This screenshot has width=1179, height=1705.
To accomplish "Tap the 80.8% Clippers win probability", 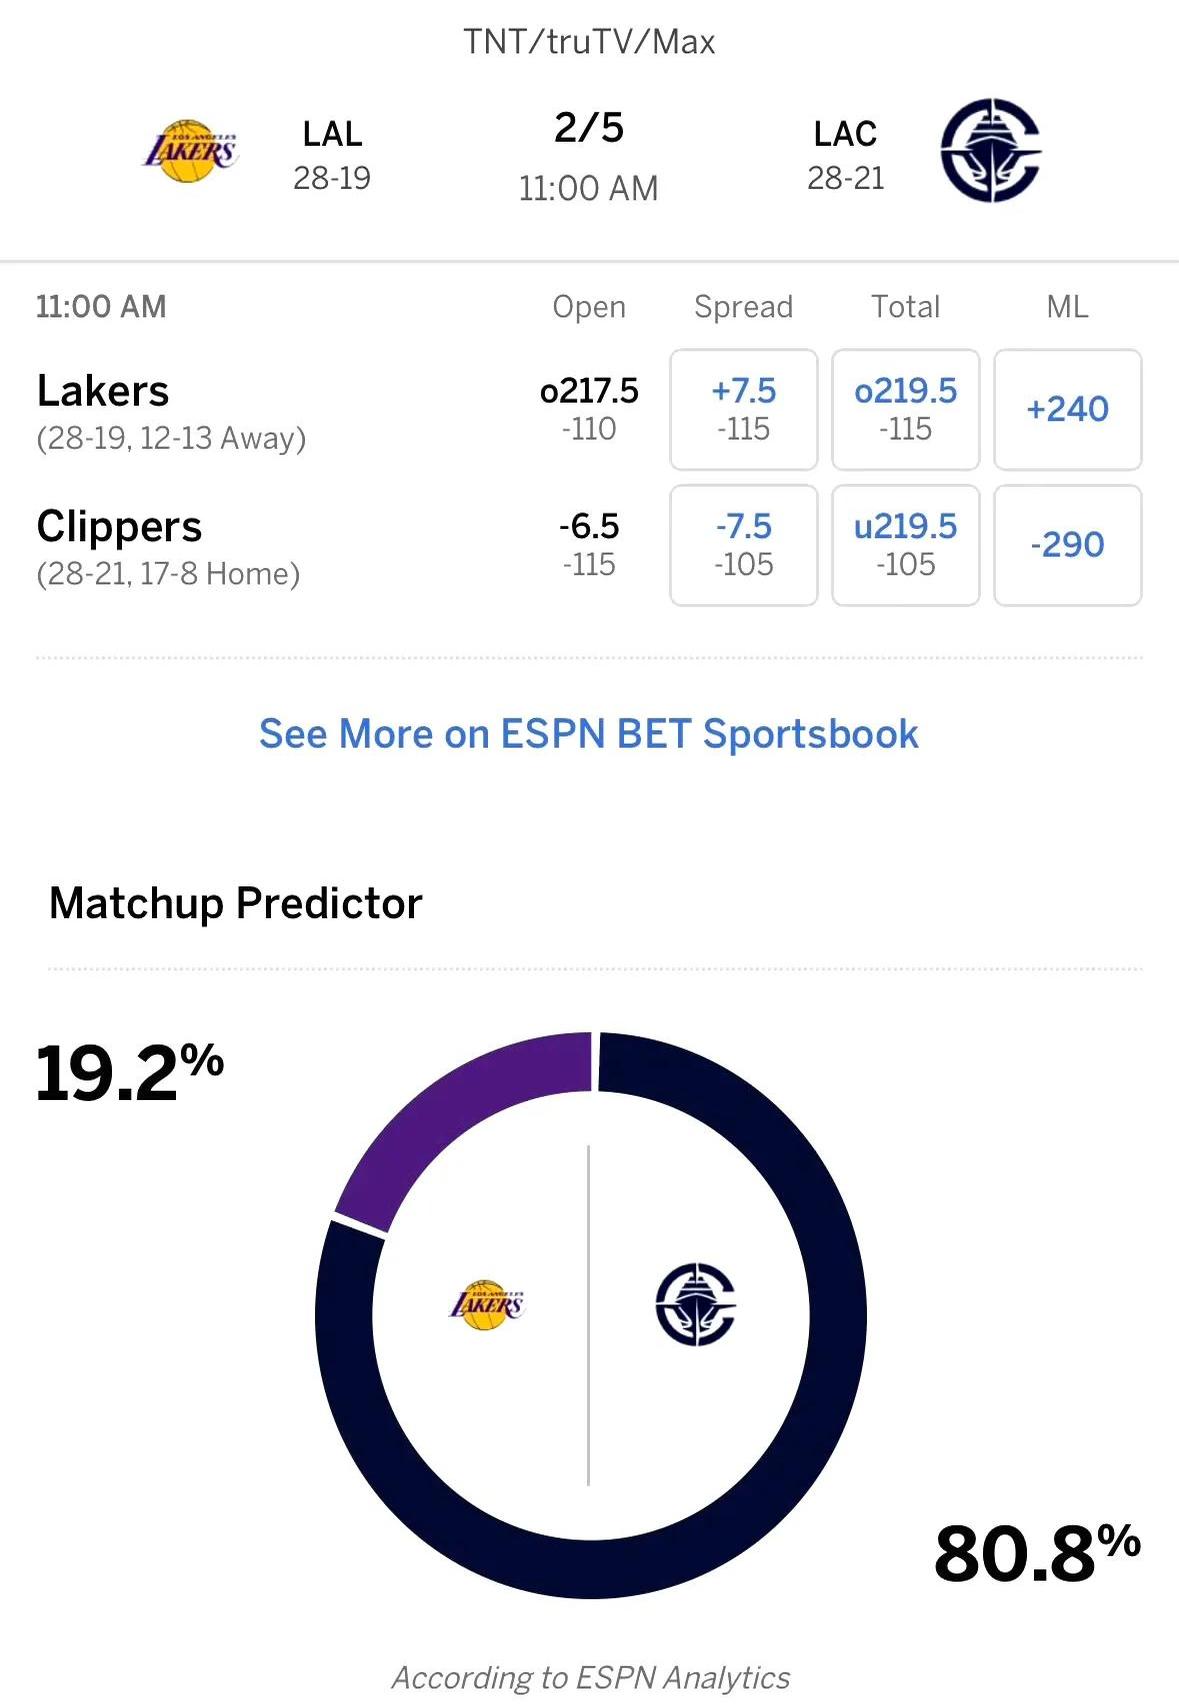I will (x=1037, y=1553).
